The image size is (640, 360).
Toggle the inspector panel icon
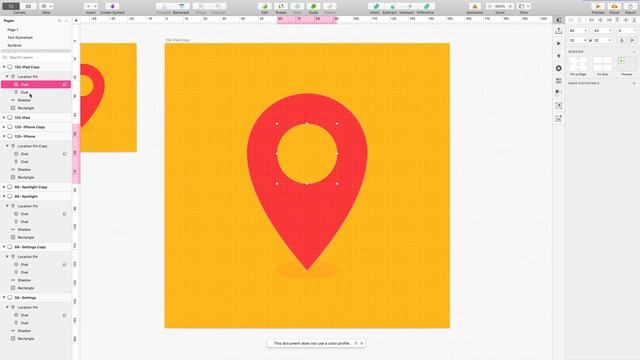[559, 20]
